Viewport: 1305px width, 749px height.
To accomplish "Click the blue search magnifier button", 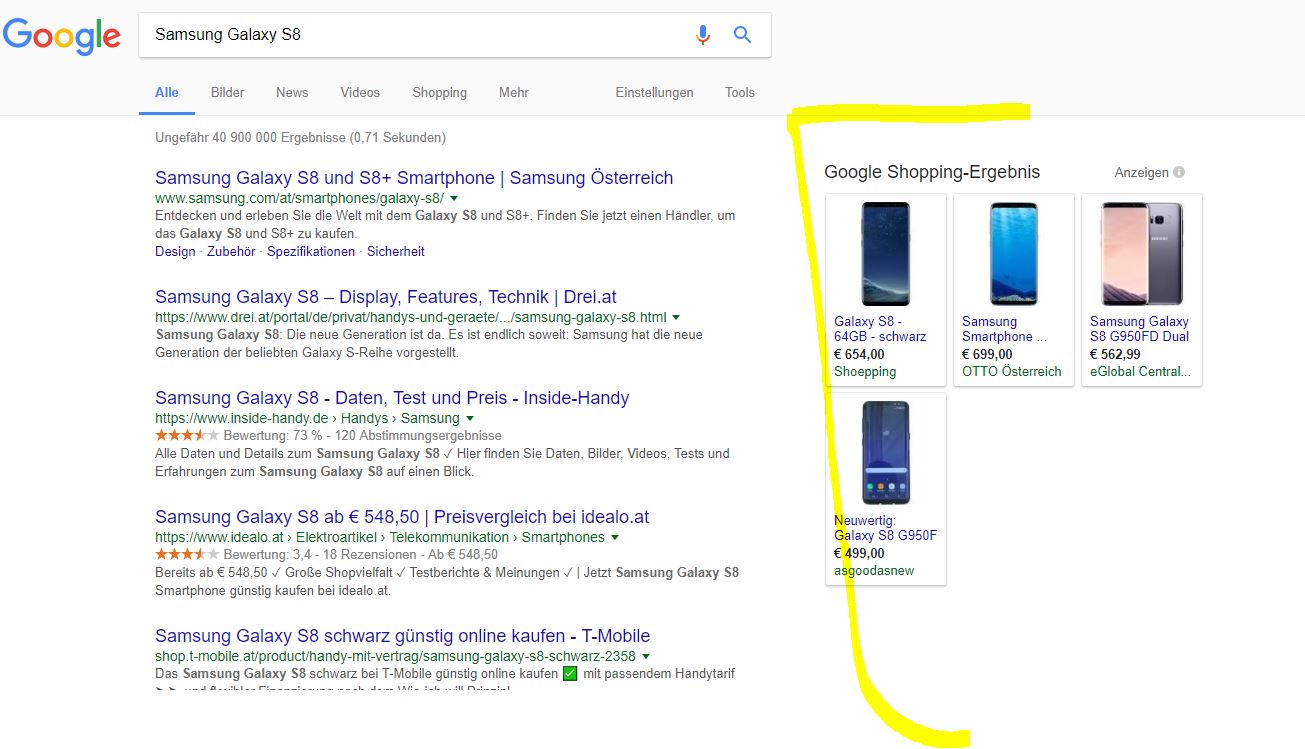I will [742, 35].
